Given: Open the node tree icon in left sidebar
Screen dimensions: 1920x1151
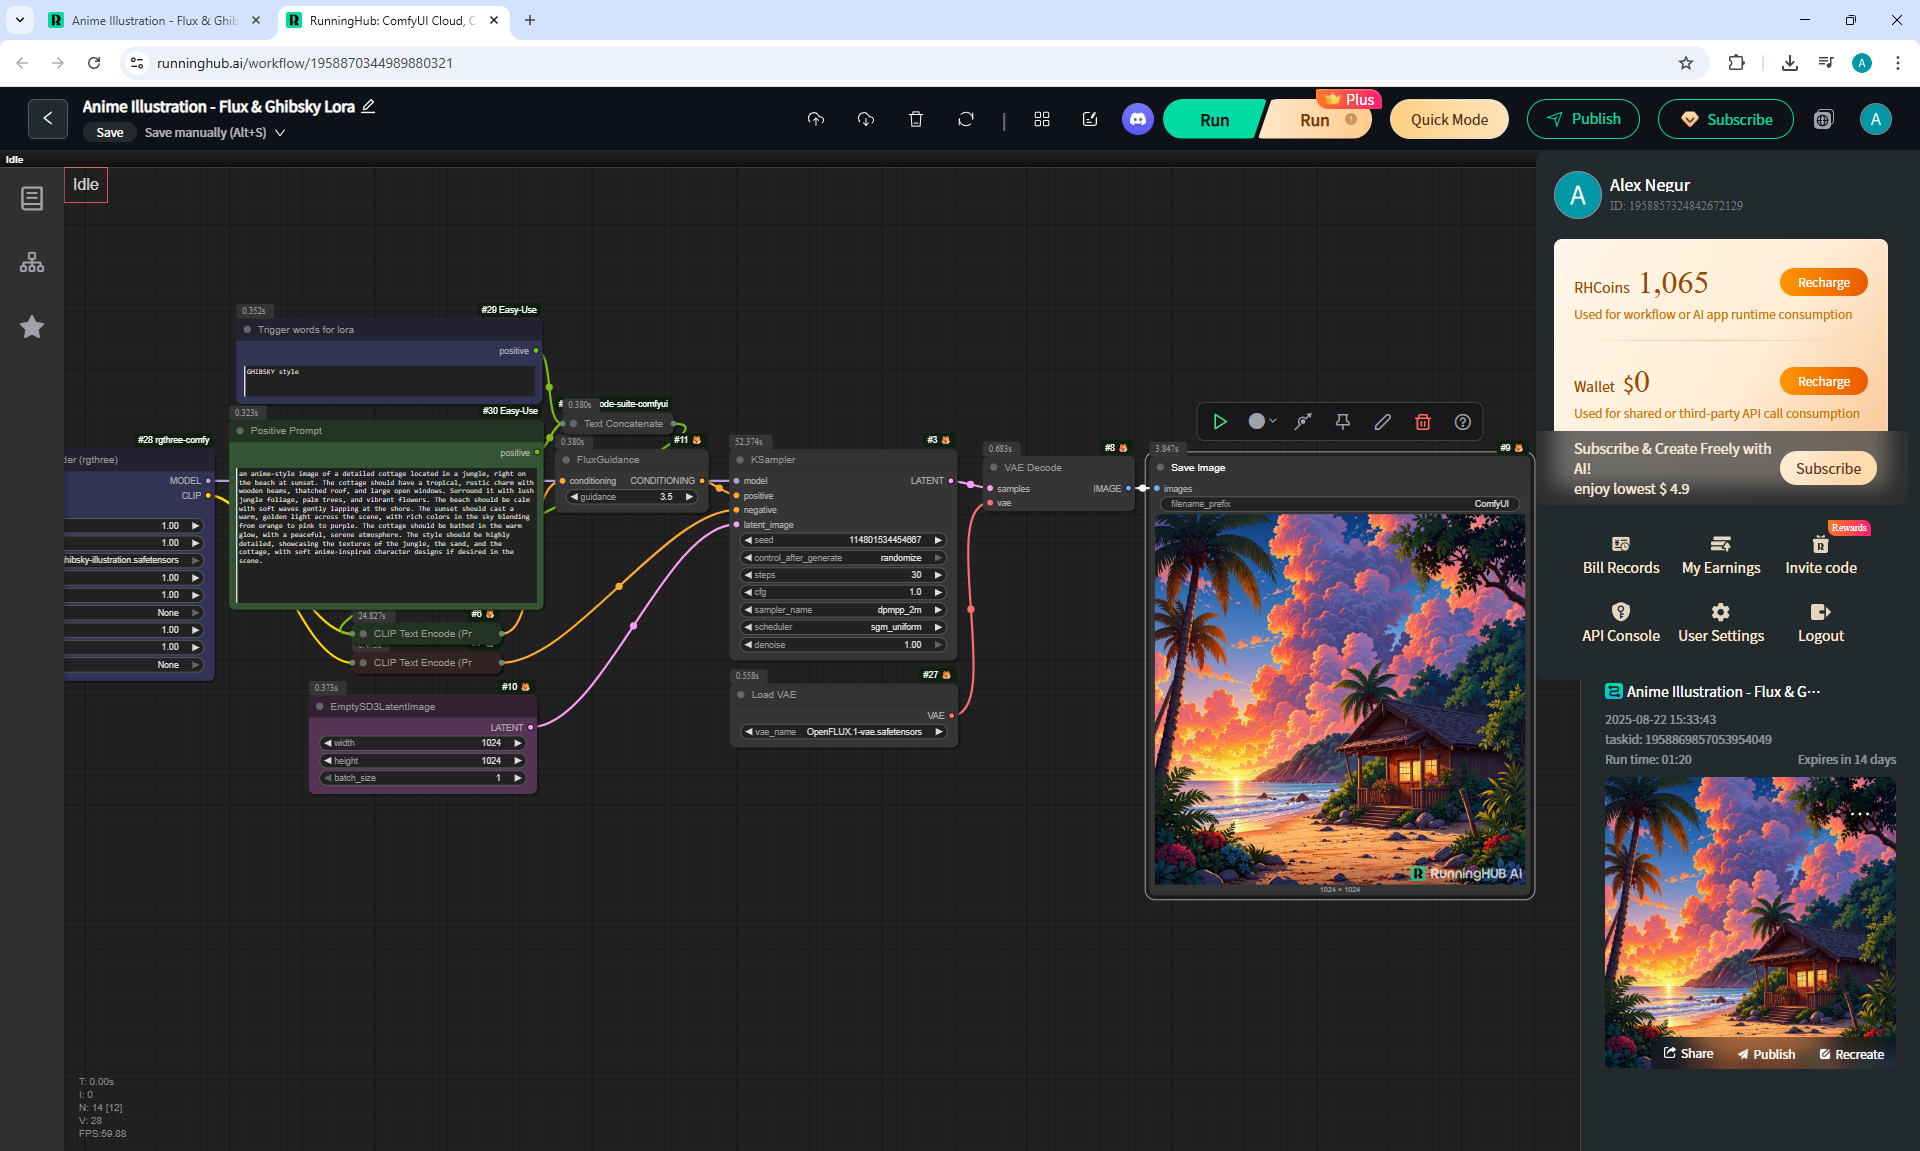Looking at the screenshot, I should [32, 263].
